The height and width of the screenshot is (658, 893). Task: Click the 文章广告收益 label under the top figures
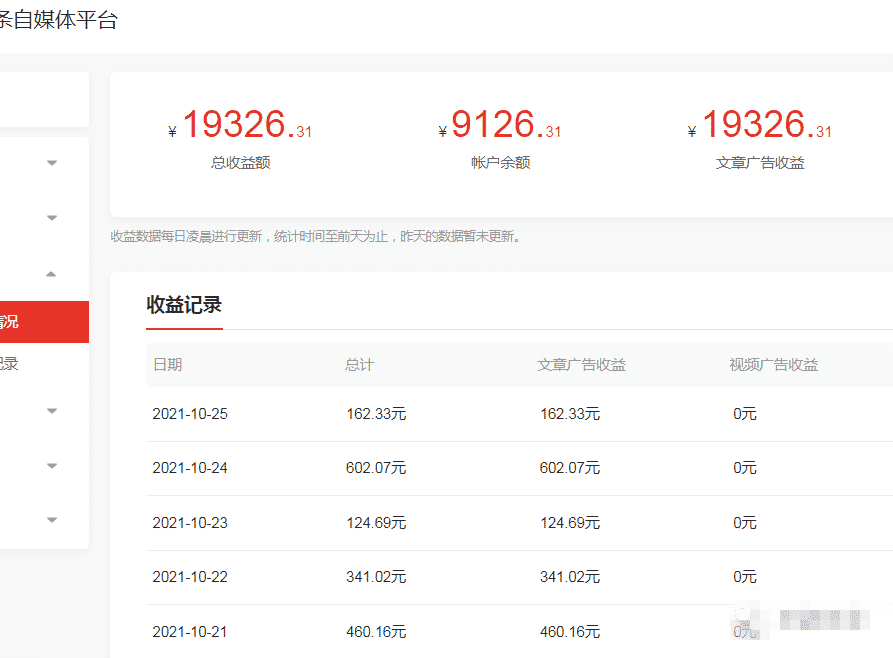(760, 163)
